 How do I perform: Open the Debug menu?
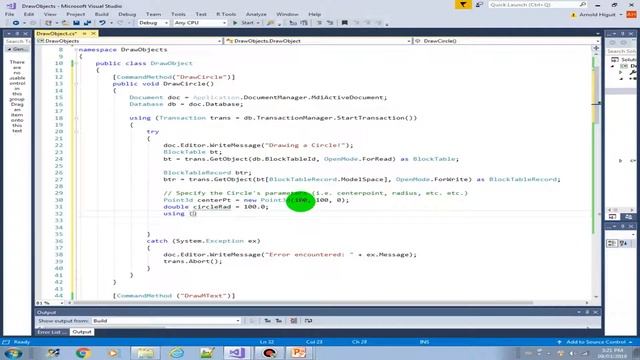[127, 14]
